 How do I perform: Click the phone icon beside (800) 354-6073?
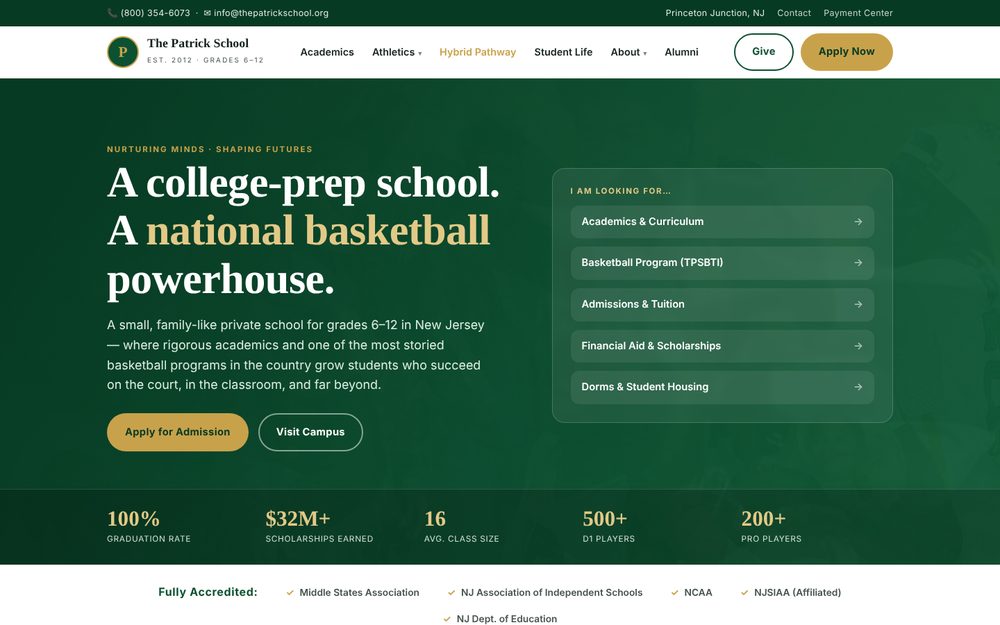pos(112,13)
